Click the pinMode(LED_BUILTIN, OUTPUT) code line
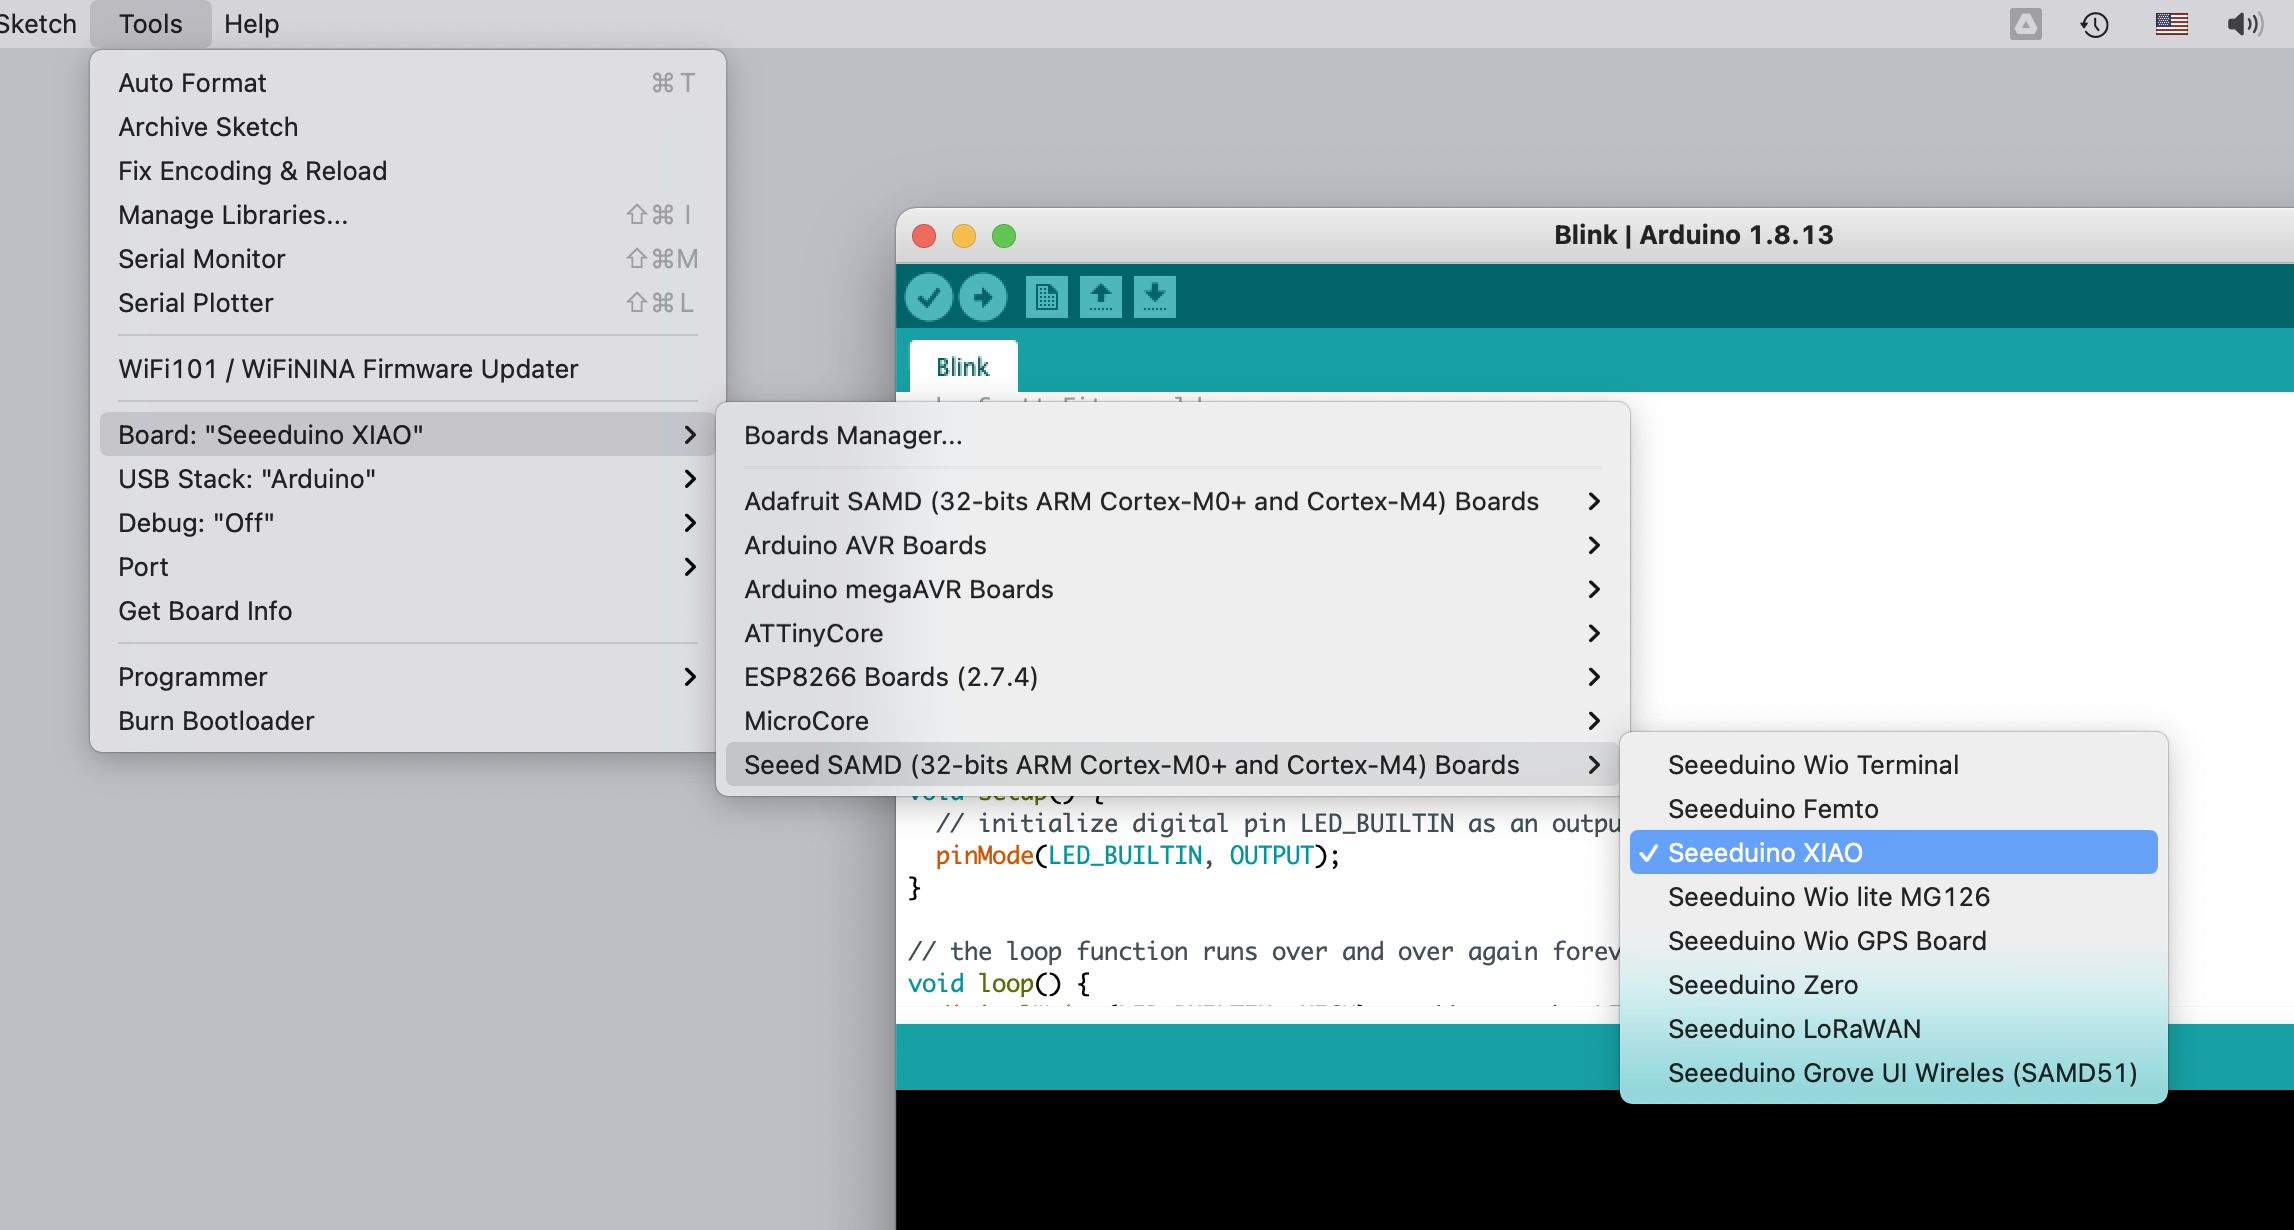 [1137, 856]
